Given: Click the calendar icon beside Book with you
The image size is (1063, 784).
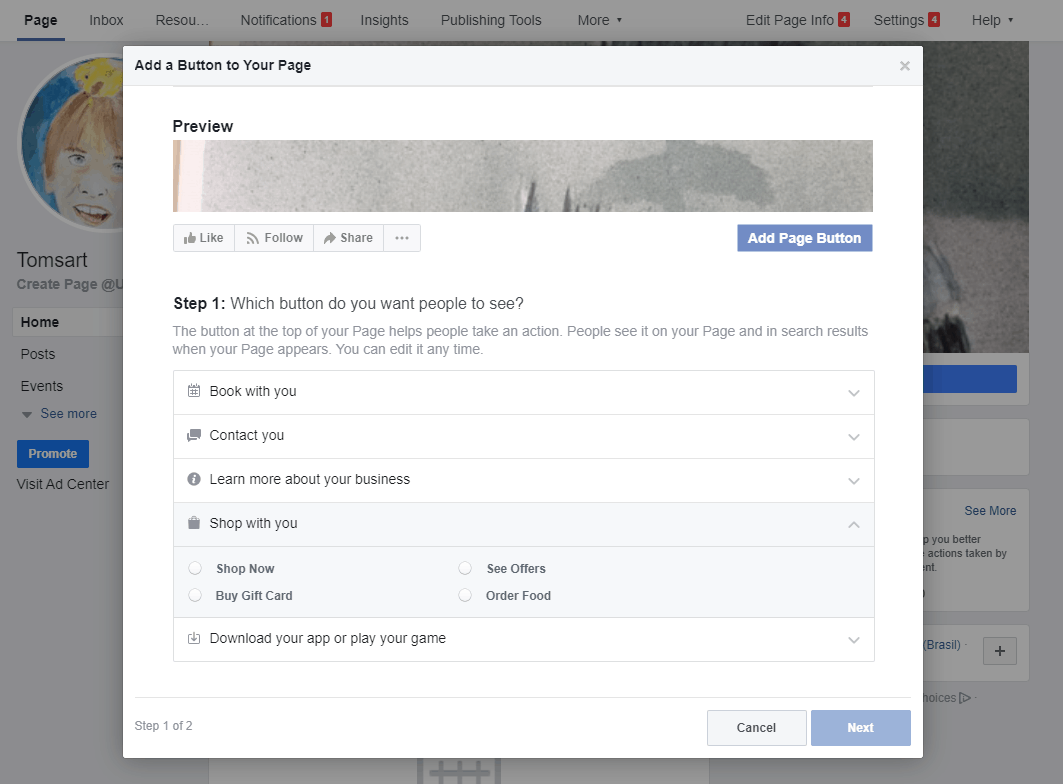Looking at the screenshot, I should pyautogui.click(x=194, y=391).
